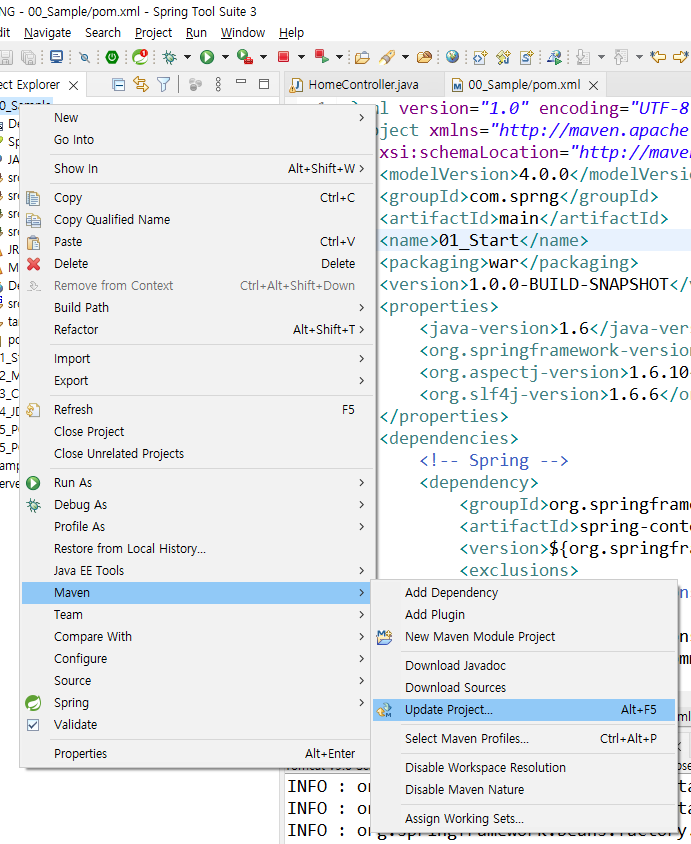Open the Window menu
Screen dimensions: 691x844
click(243, 33)
